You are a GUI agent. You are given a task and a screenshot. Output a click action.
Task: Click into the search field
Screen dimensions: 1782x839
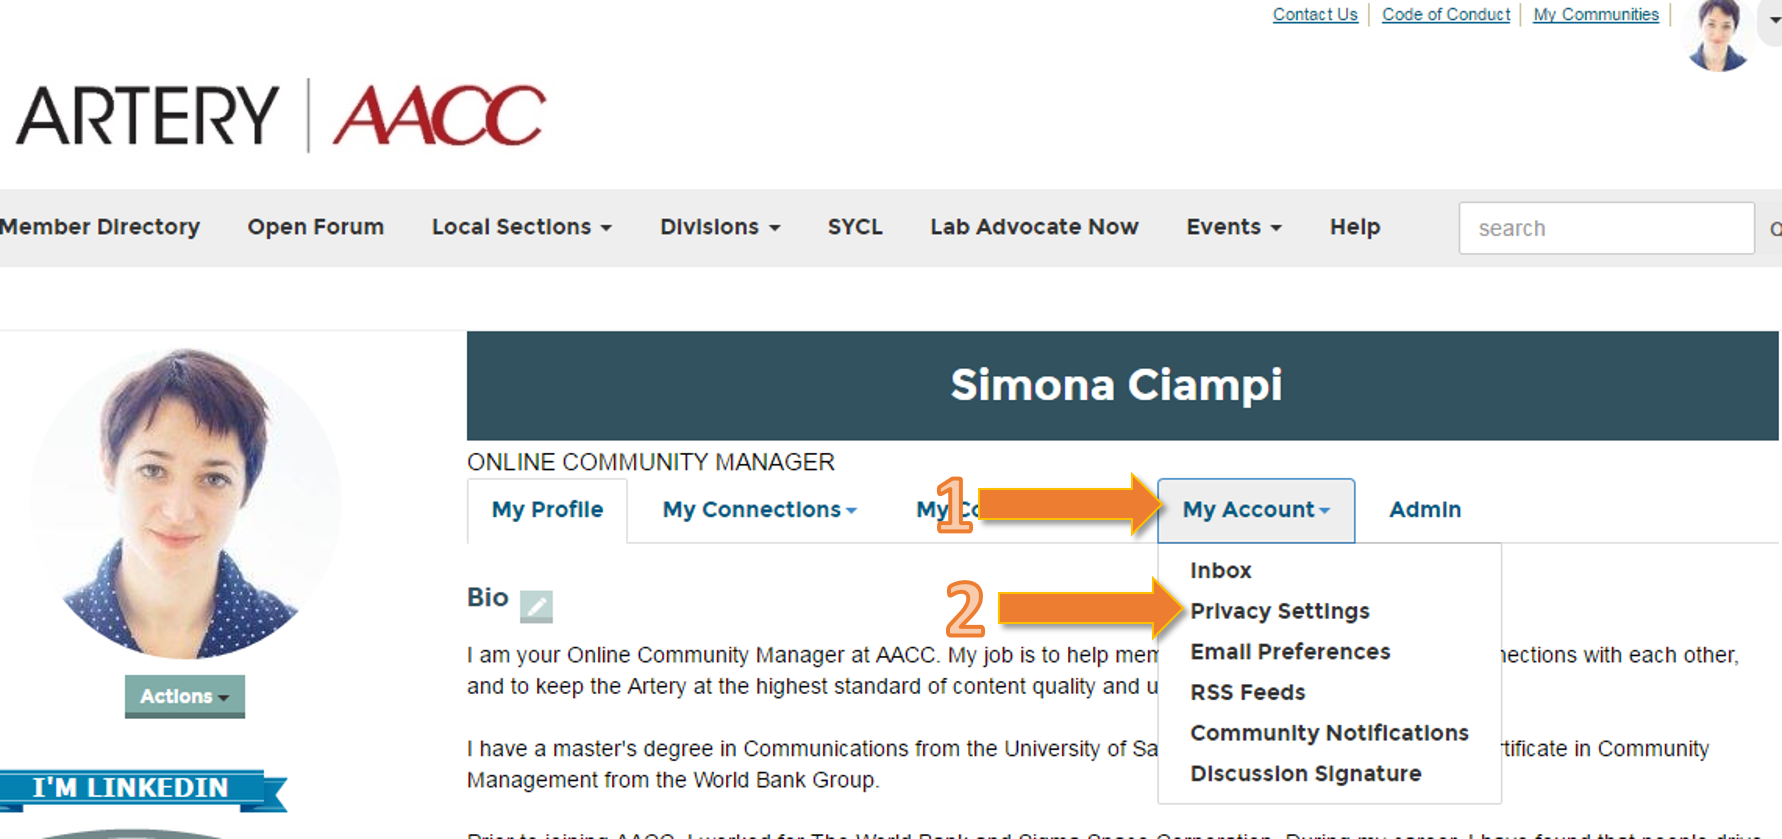tap(1605, 228)
